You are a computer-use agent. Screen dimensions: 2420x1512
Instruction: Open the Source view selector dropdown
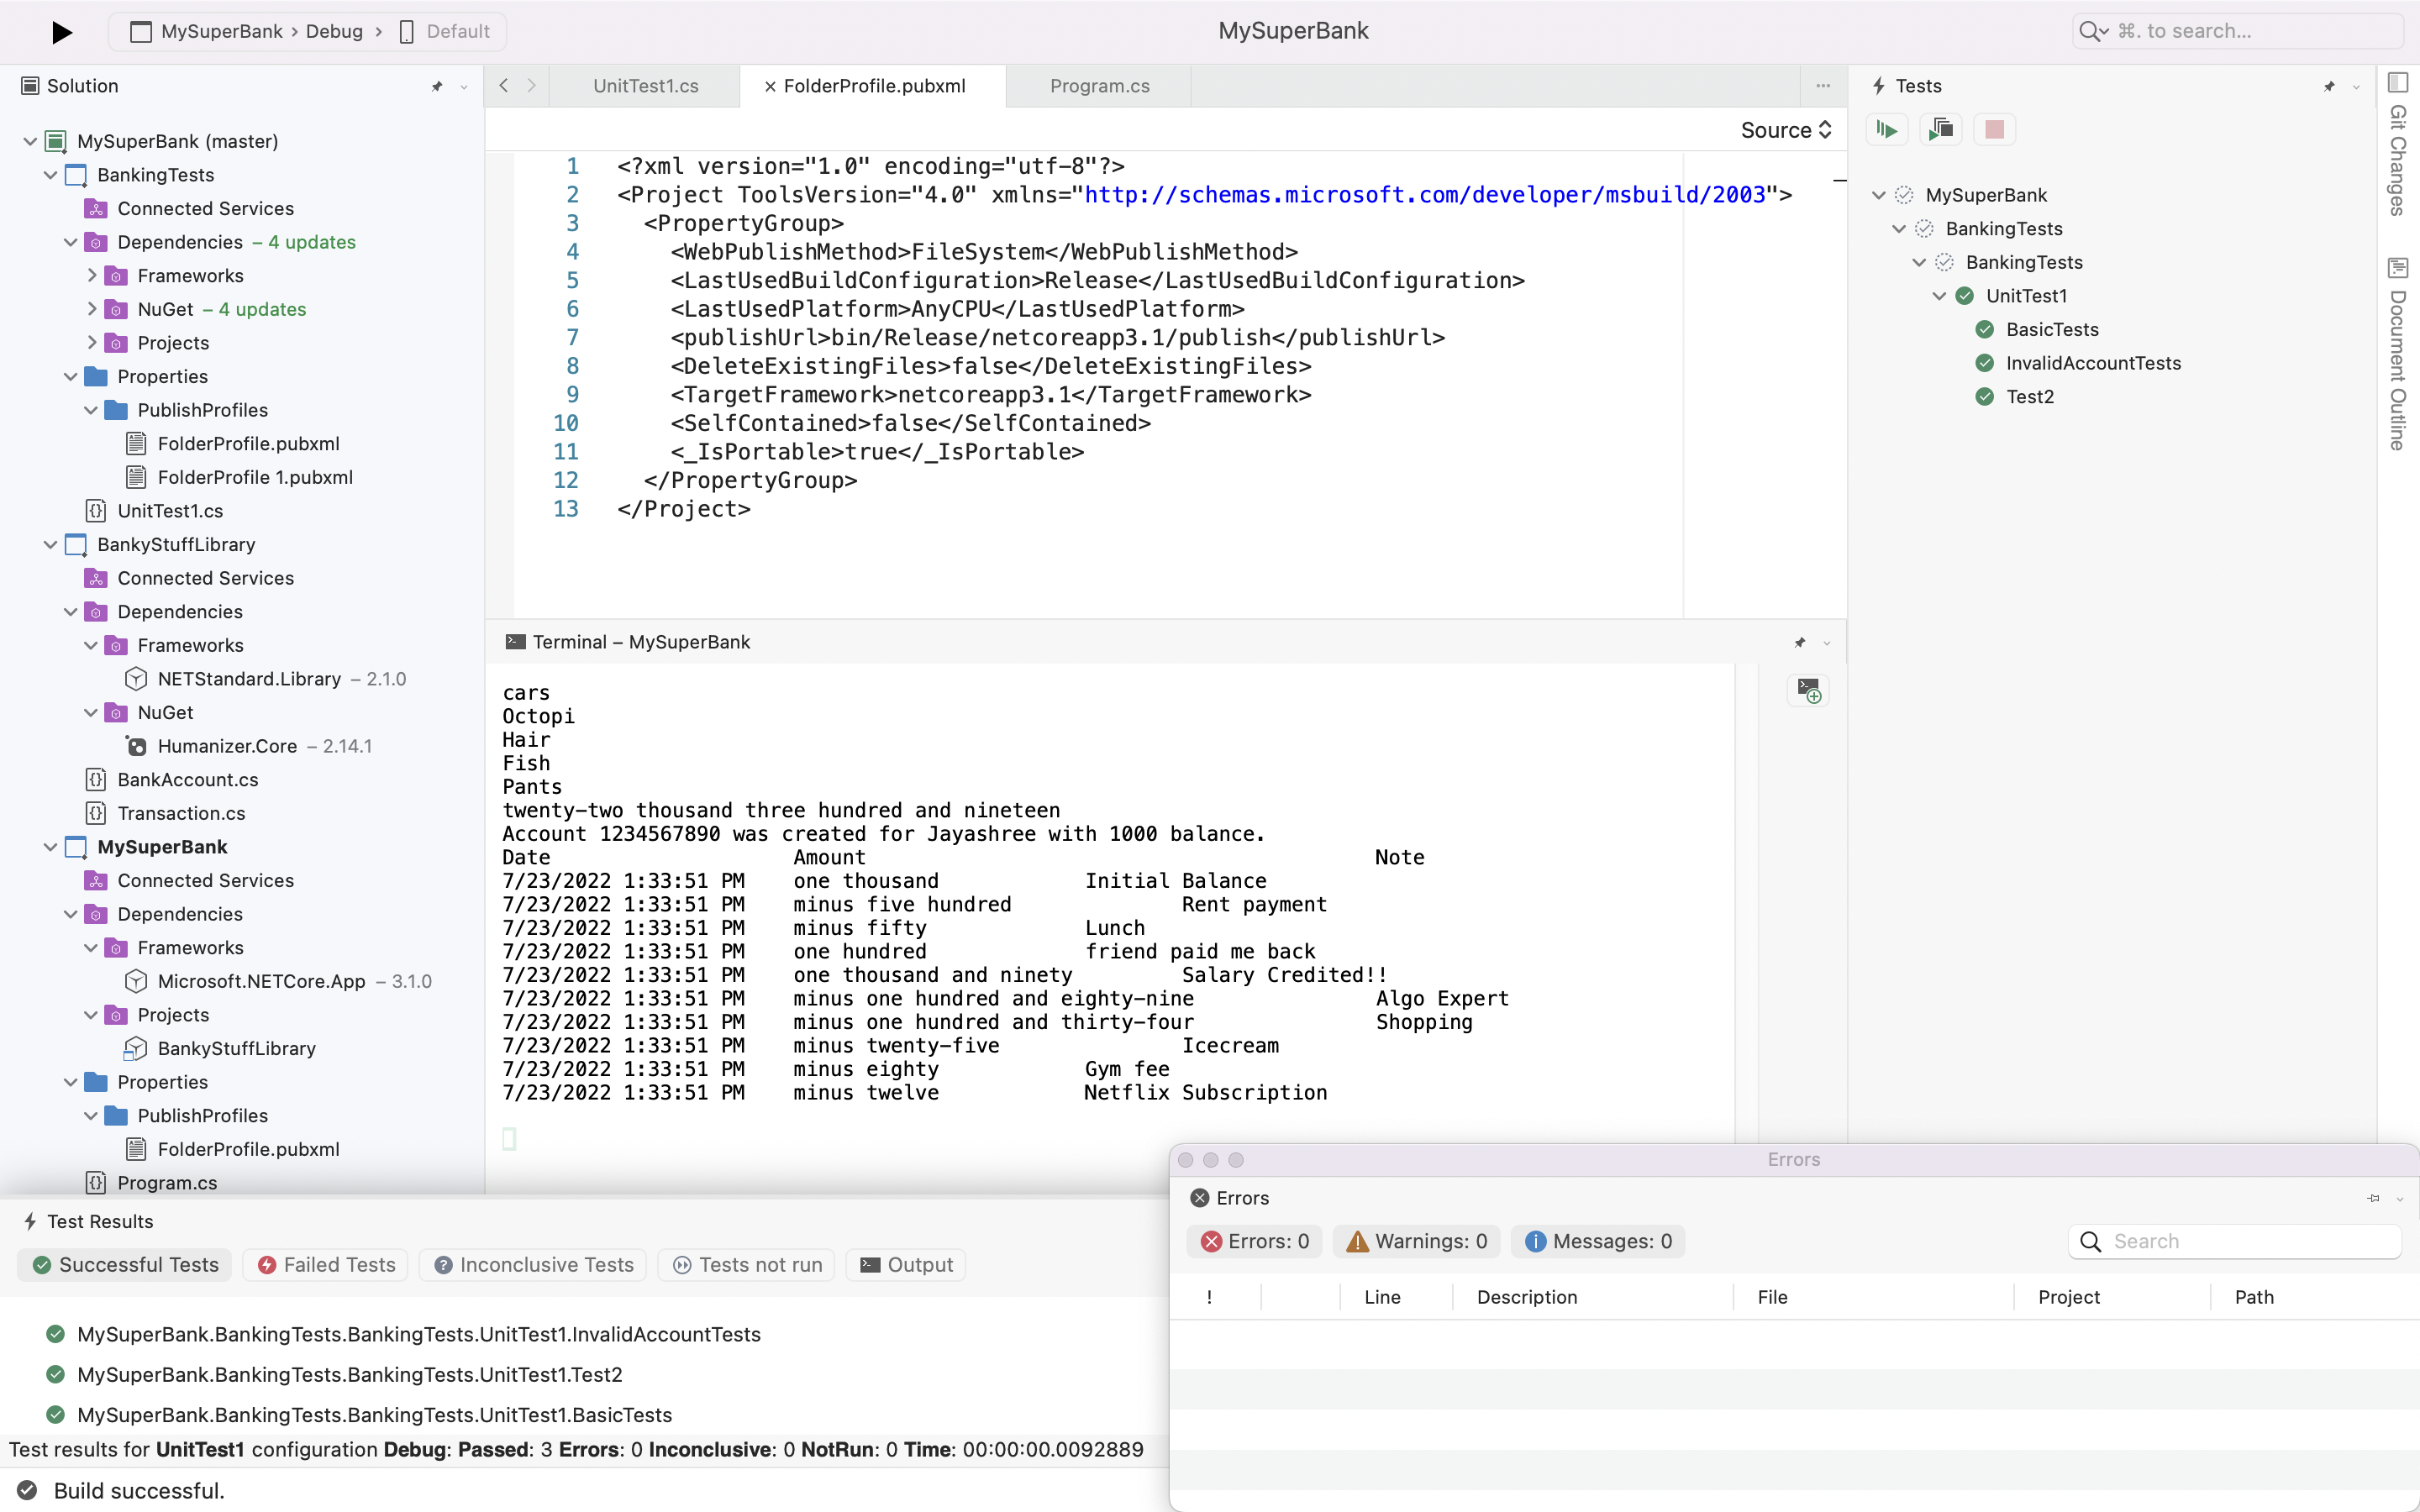click(1785, 130)
